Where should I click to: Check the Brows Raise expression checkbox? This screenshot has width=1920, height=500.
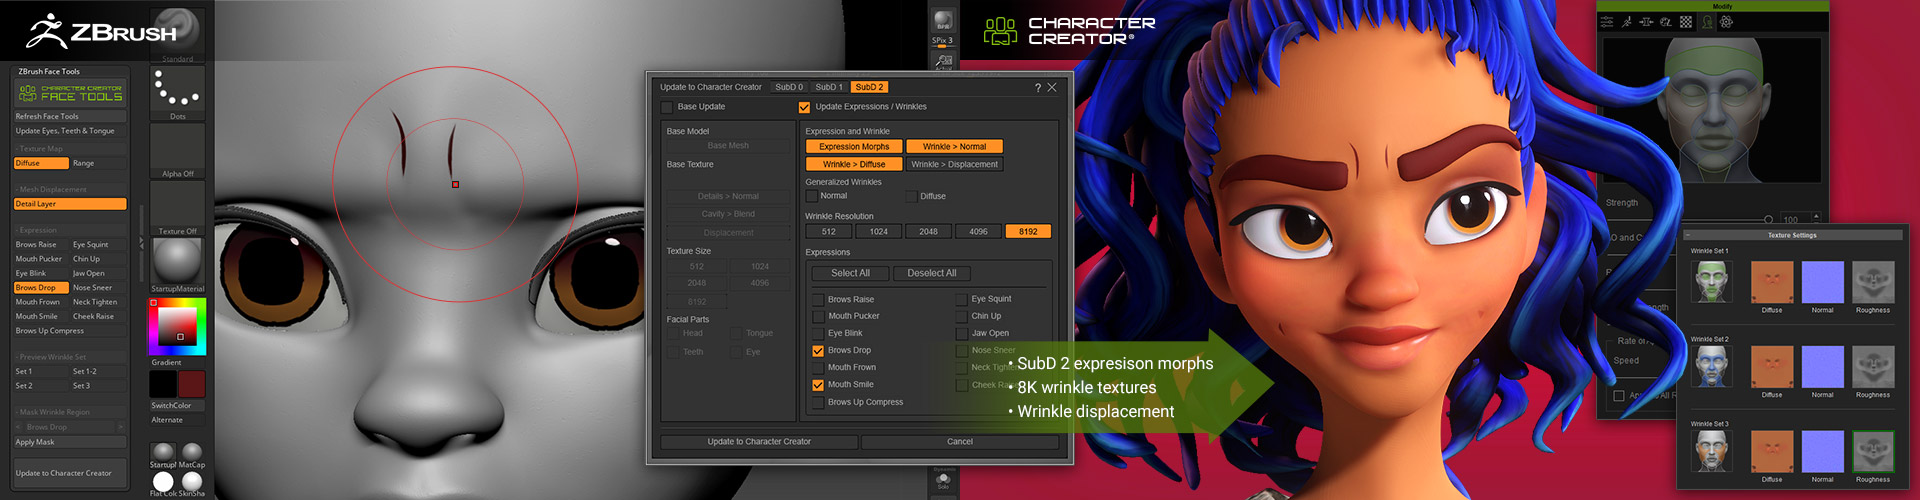[818, 300]
